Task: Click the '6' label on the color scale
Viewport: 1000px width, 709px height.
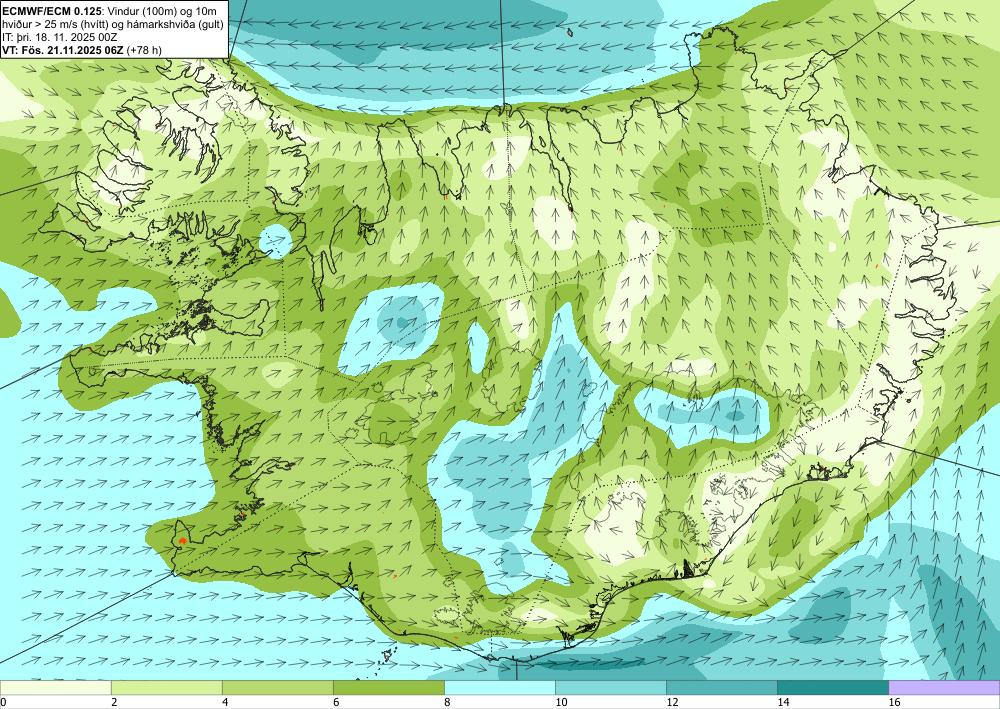Action: coord(336,702)
